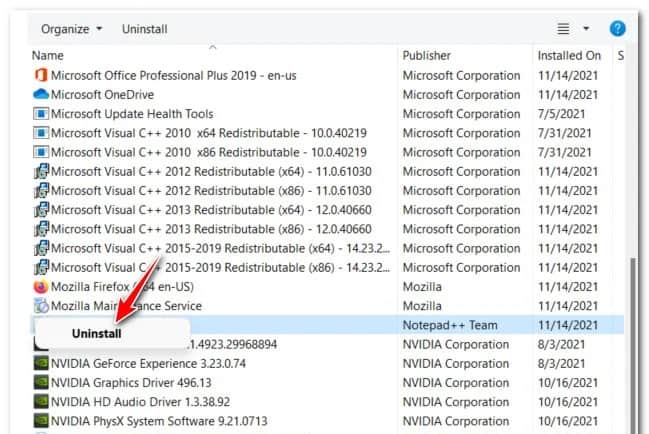Viewport: 649px width, 434px height.
Task: Select Visual C++ 2012 Redistributable (x64) - 11.0.61030
Action: tap(211, 172)
